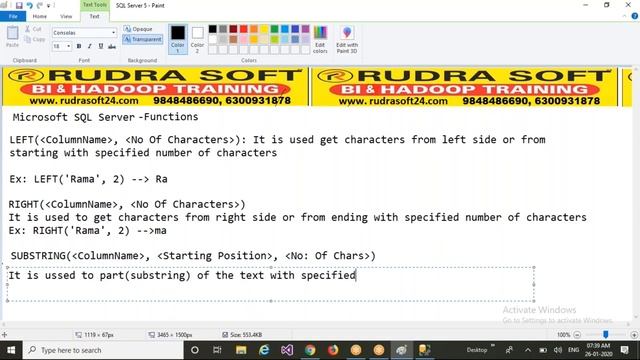This screenshot has height=360, width=640.
Task: Launch Internet Explorer from the taskbar
Action: 264,350
